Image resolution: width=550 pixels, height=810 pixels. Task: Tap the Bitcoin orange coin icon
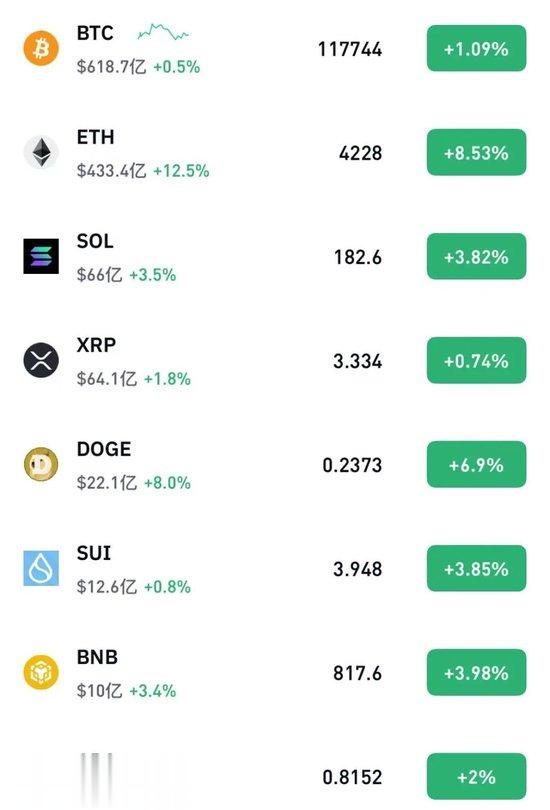tap(41, 49)
